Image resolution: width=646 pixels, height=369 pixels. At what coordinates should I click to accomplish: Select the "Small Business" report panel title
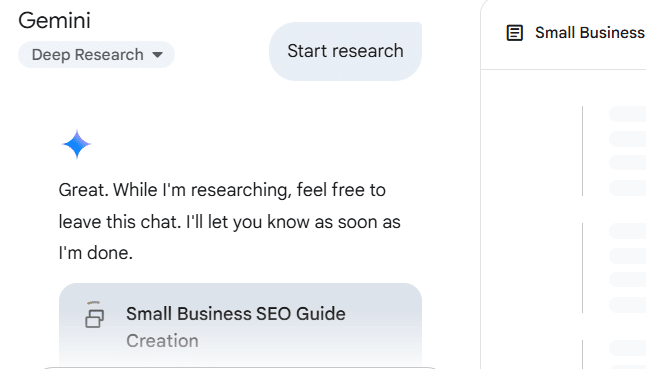click(x=590, y=33)
